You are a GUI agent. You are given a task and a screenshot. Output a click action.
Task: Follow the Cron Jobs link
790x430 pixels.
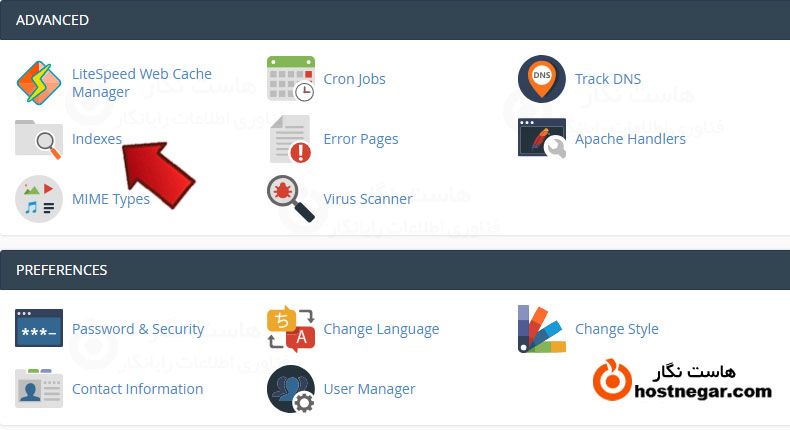pyautogui.click(x=354, y=79)
